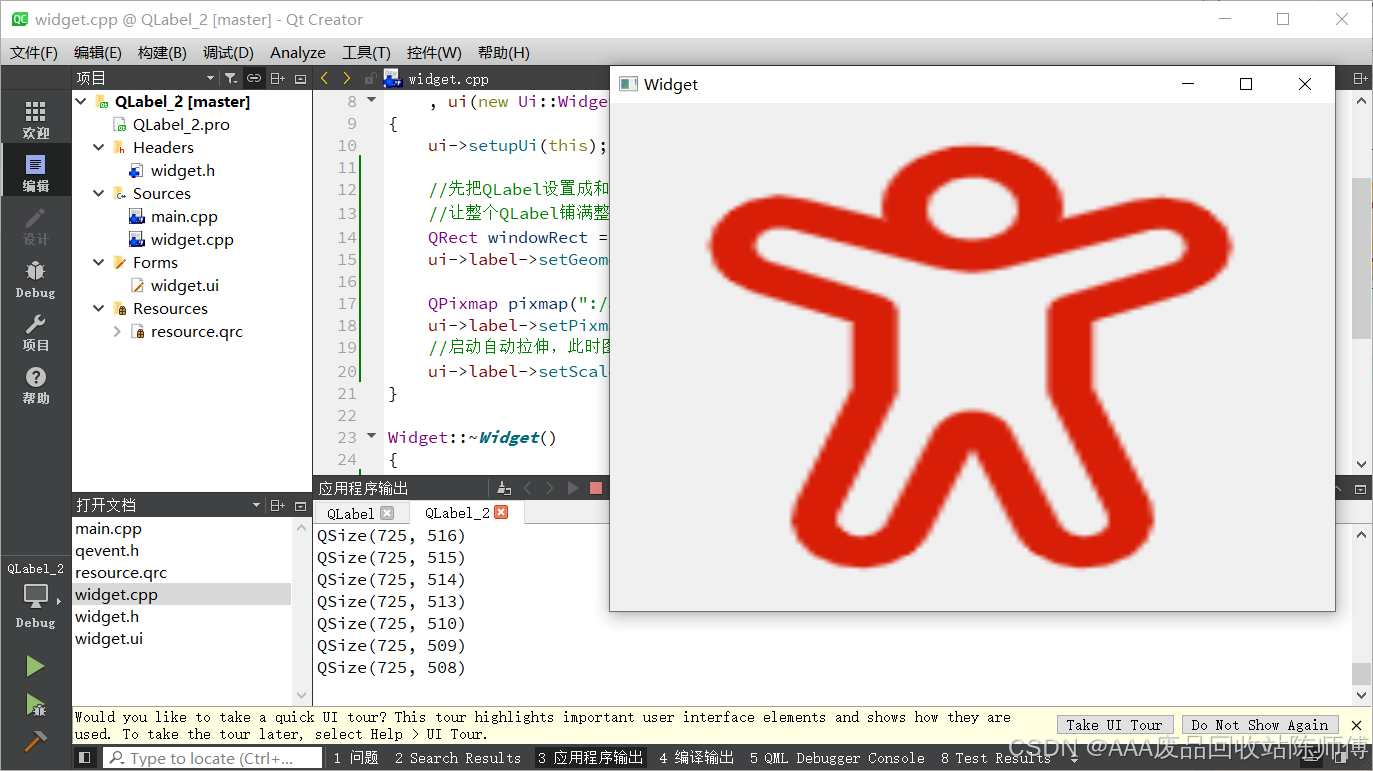Open the 1 问题 (Issues) pane
Screen dimensions: 1373x771
[356, 758]
